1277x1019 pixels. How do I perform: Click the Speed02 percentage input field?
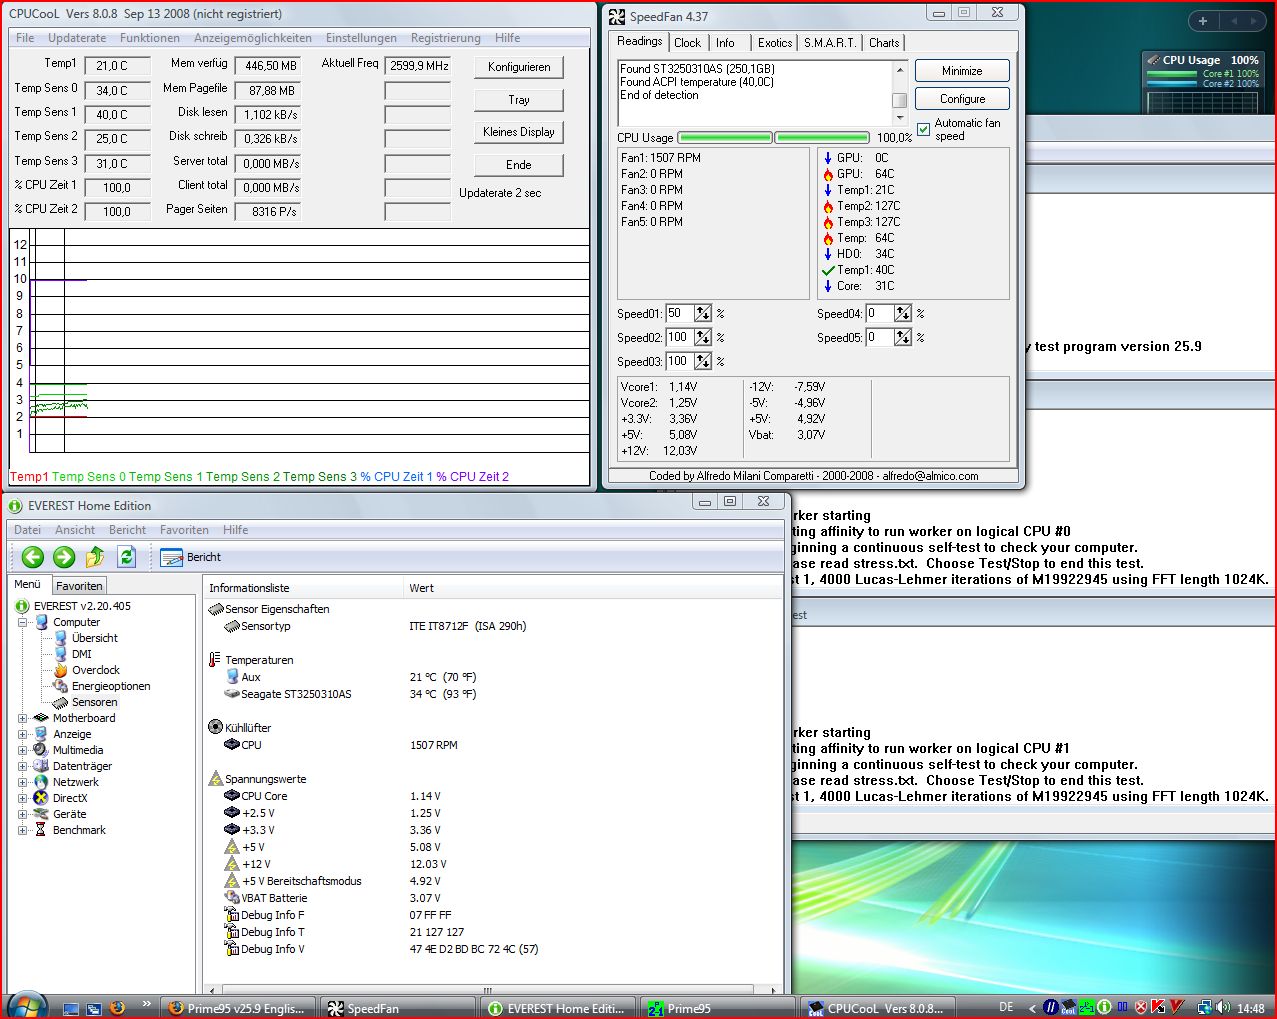pyautogui.click(x=679, y=337)
